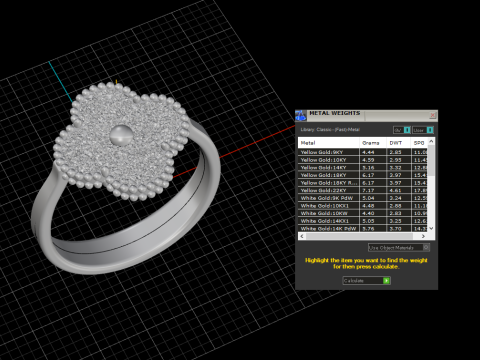This screenshot has width=480, height=360.
Task: Select the Yellow Gold:22KY row
Action: point(363,190)
